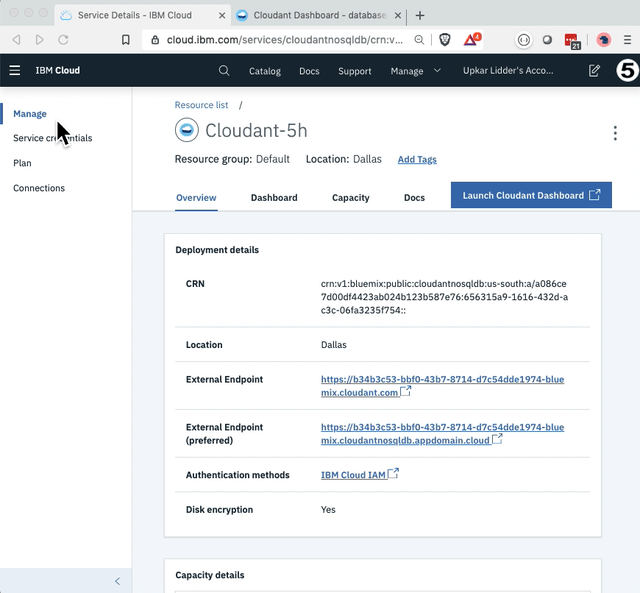Image resolution: width=640 pixels, height=593 pixels.
Task: Select the Overview tab
Action: [x=196, y=198]
